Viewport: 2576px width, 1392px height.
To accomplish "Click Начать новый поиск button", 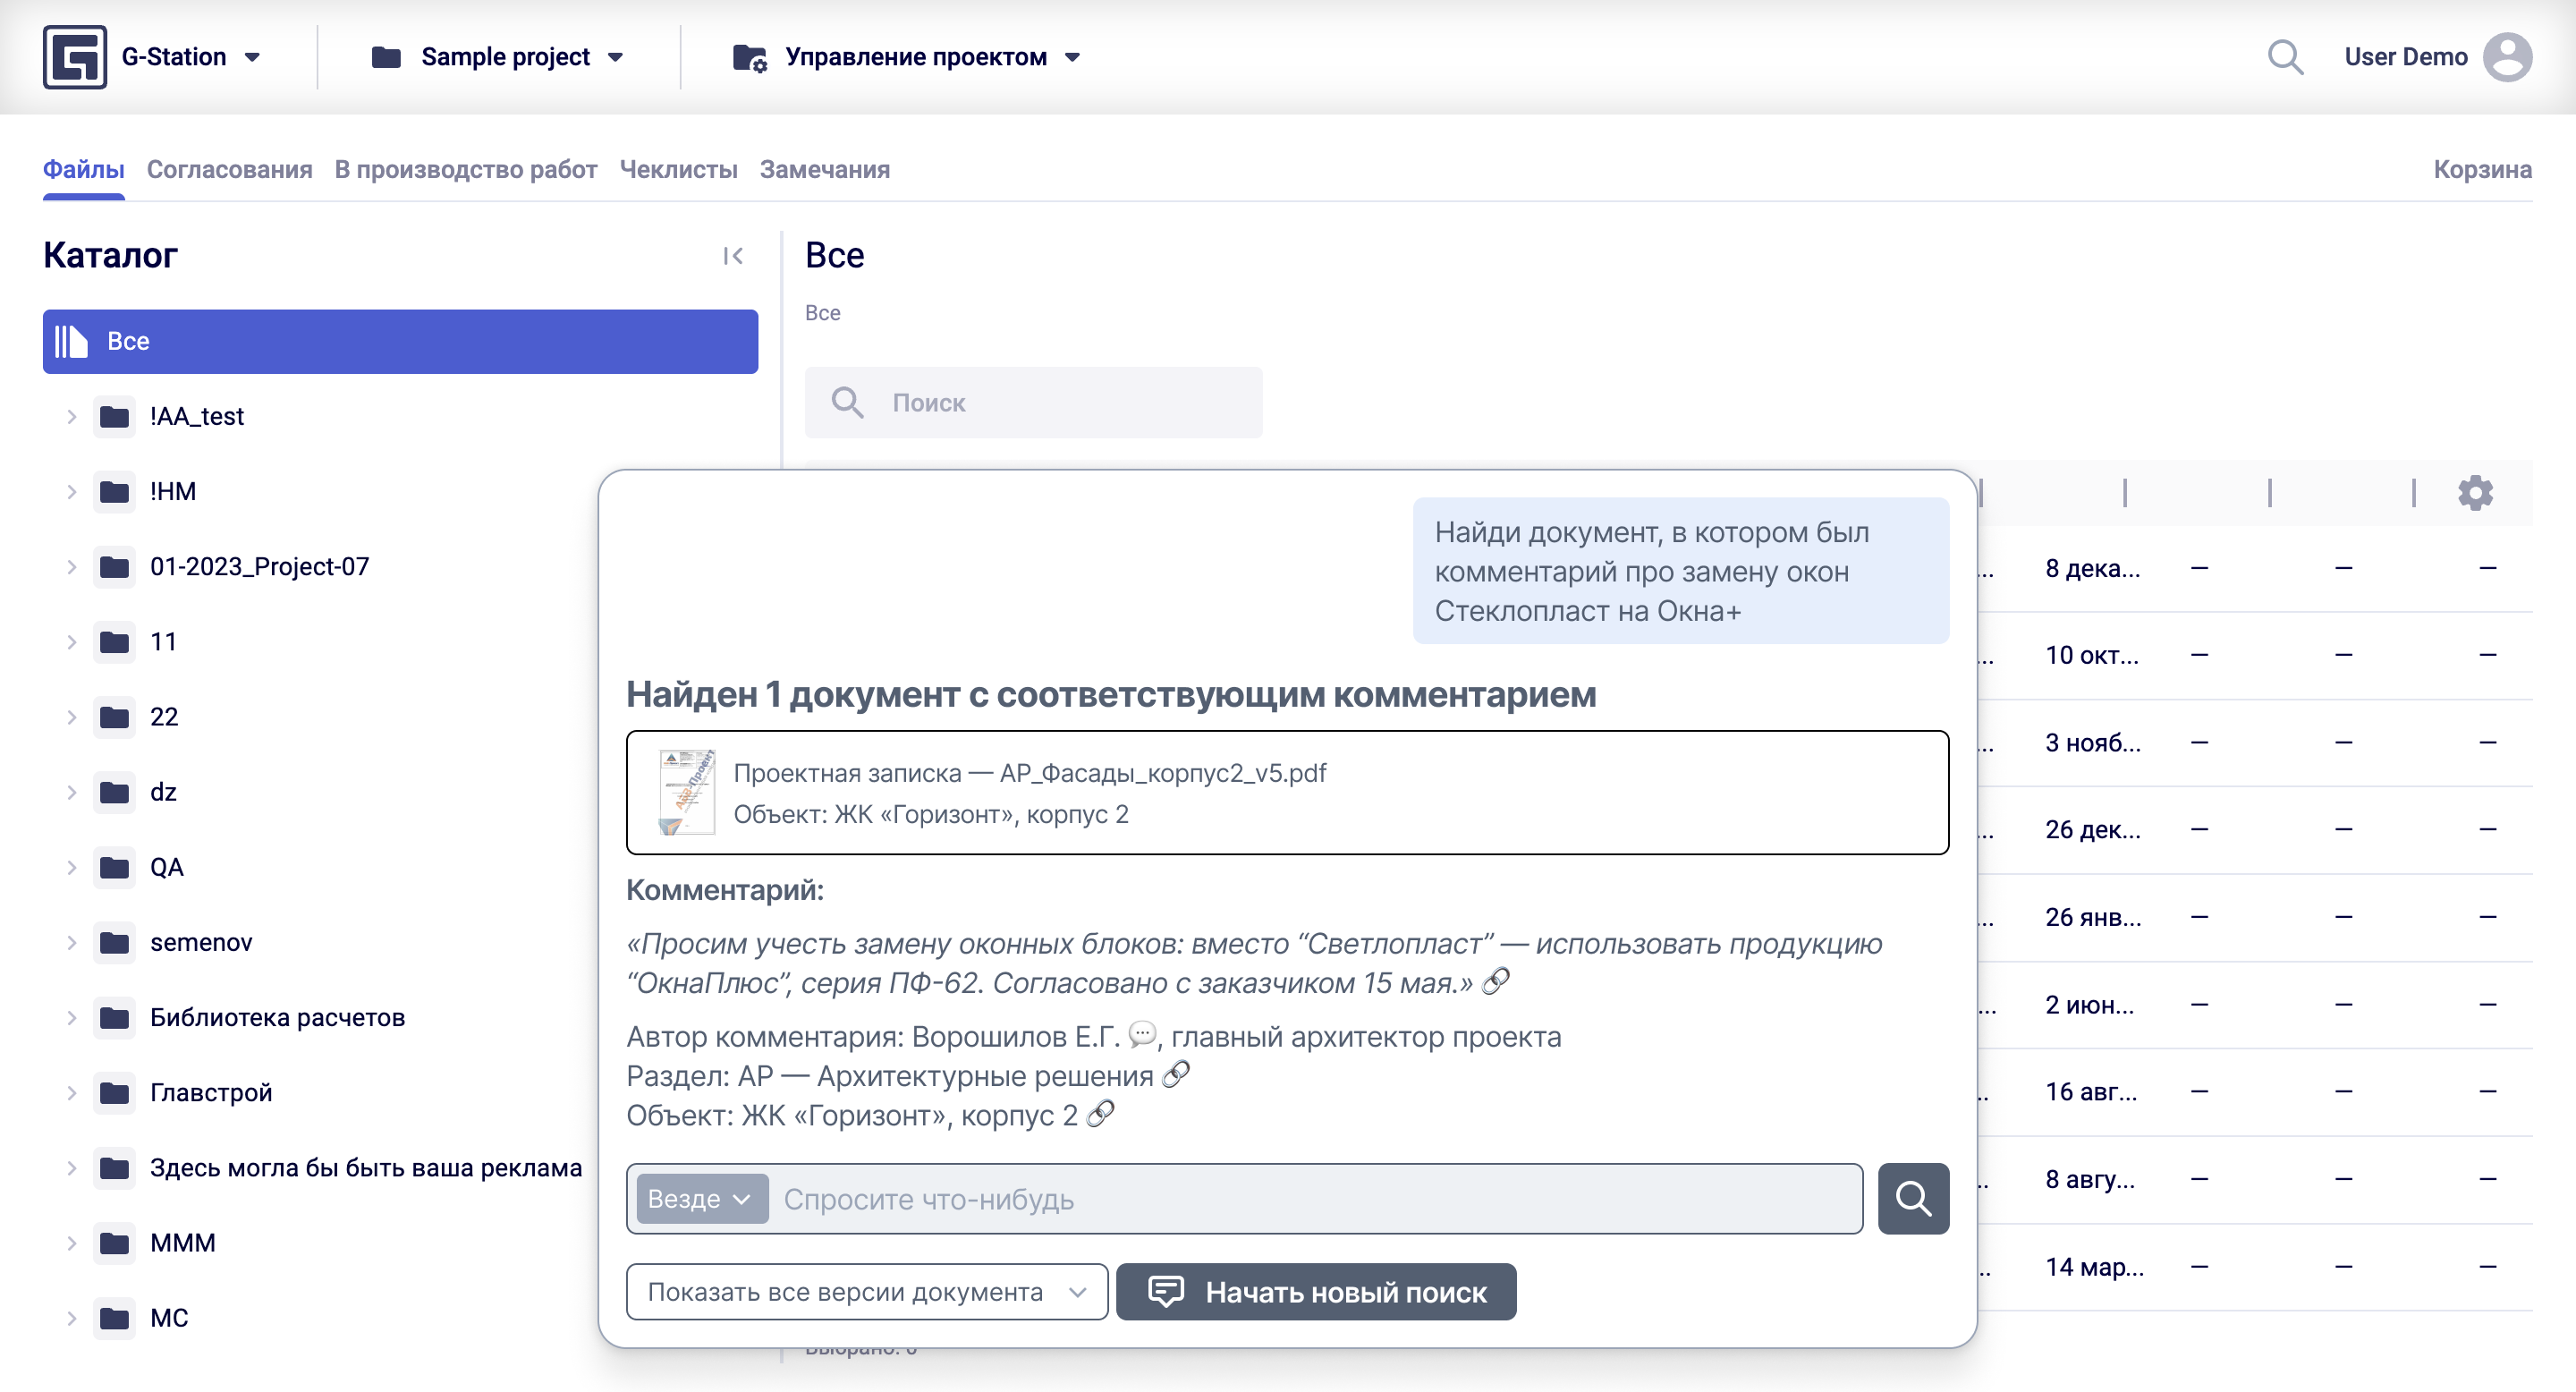I will [1316, 1292].
